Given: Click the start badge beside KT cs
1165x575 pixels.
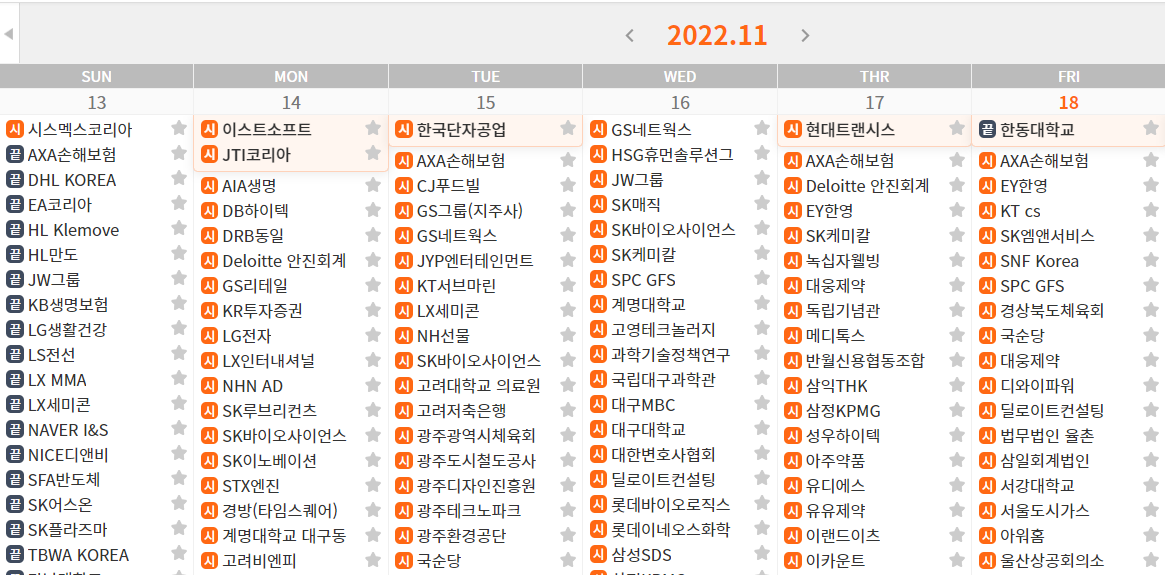Looking at the screenshot, I should coord(987,211).
